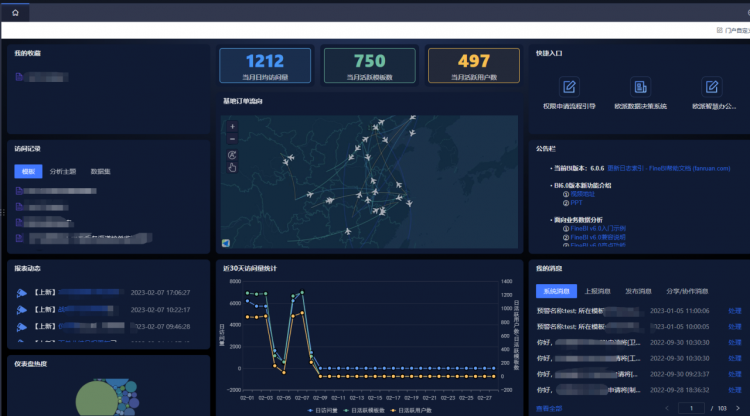Click the map logo icon in map corner

point(226,243)
